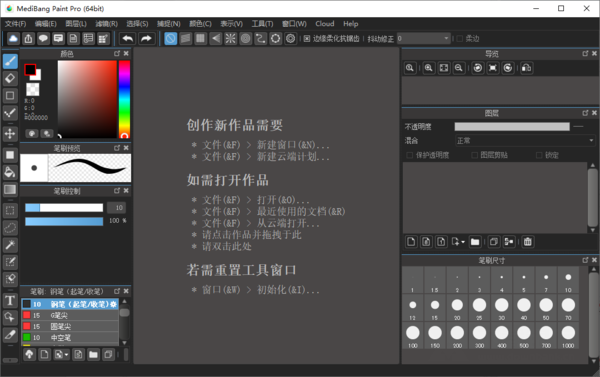This screenshot has width=600, height=377.
Task: Select the Text tool
Action: click(x=10, y=300)
